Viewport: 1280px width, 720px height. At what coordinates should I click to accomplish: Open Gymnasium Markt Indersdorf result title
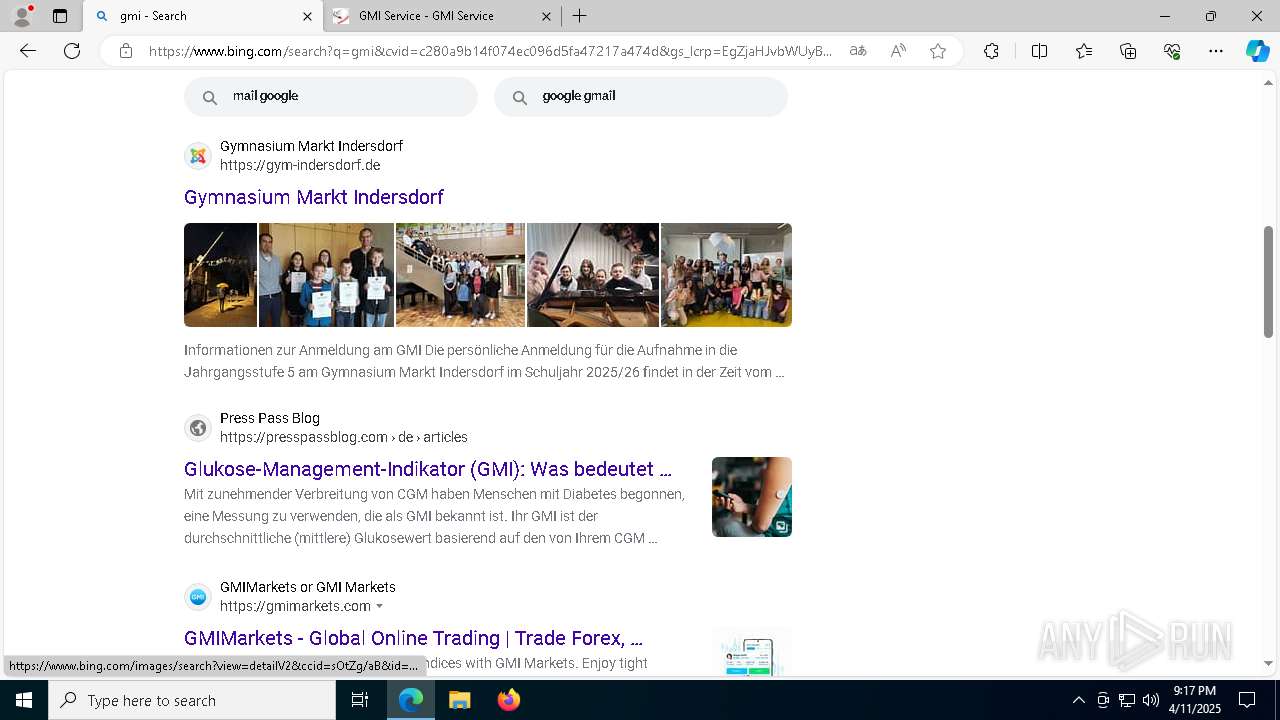(314, 197)
